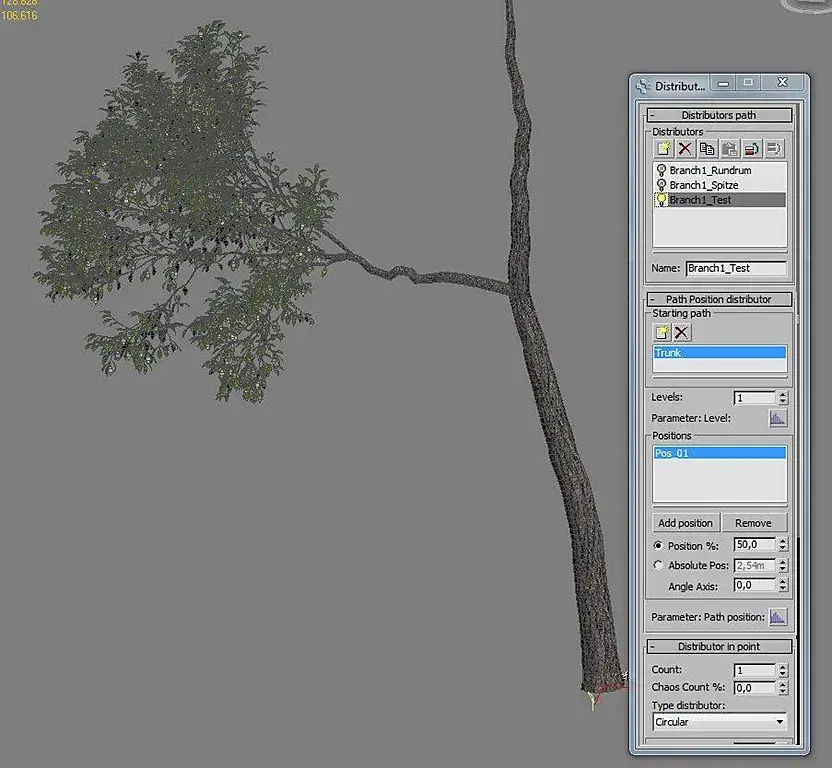Viewport: 832px width, 768px height.
Task: Click the Absolute Pos spinner arrows
Action: tap(782, 565)
